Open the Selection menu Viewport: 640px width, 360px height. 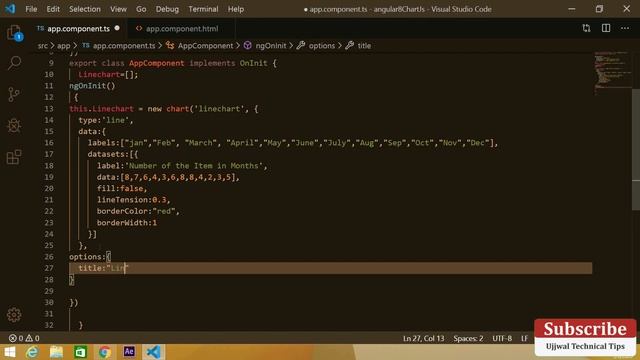click(x=84, y=9)
